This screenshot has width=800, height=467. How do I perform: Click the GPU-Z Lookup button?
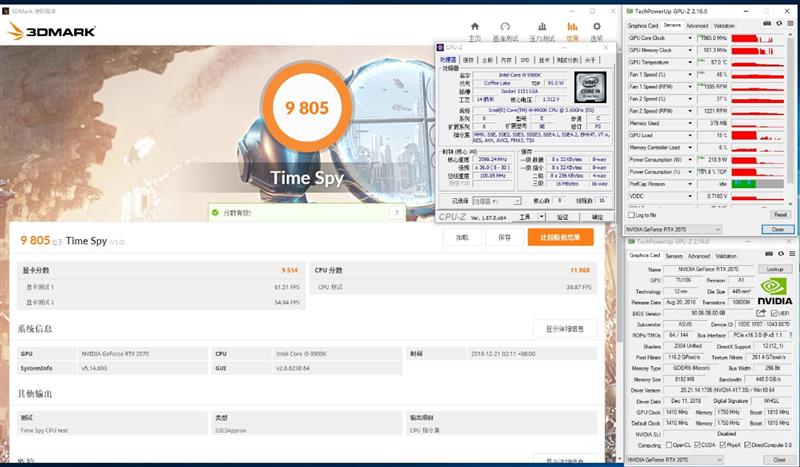775,269
